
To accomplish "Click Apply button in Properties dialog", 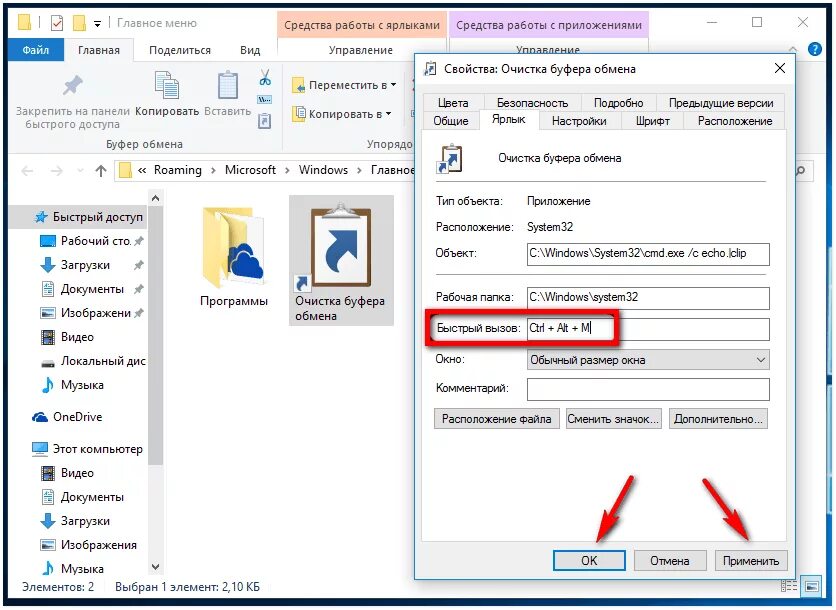I will point(751,560).
